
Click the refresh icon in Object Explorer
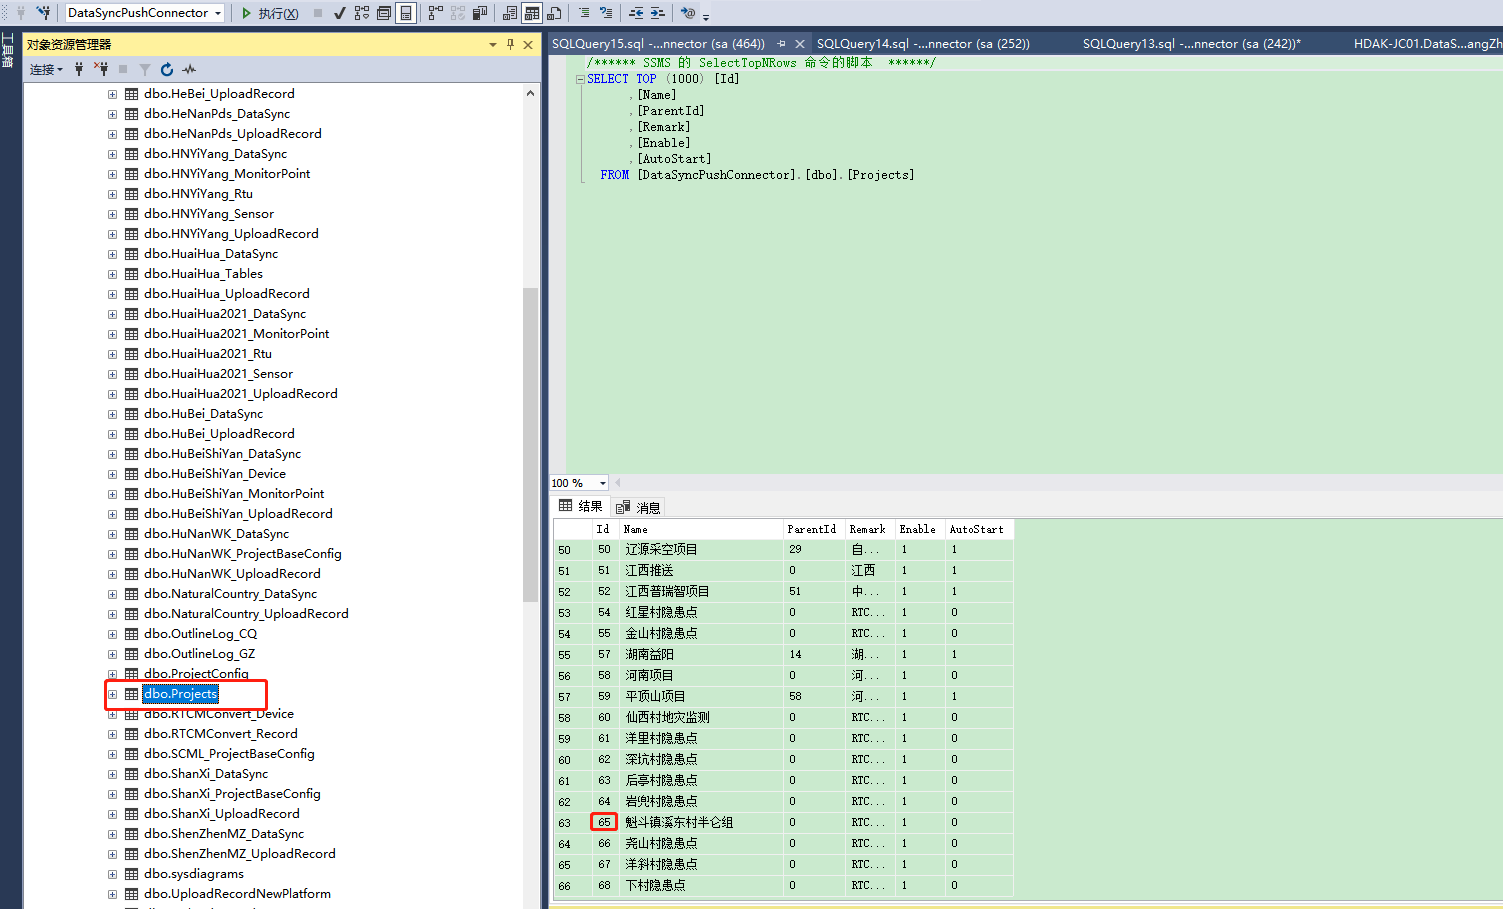[x=167, y=69]
